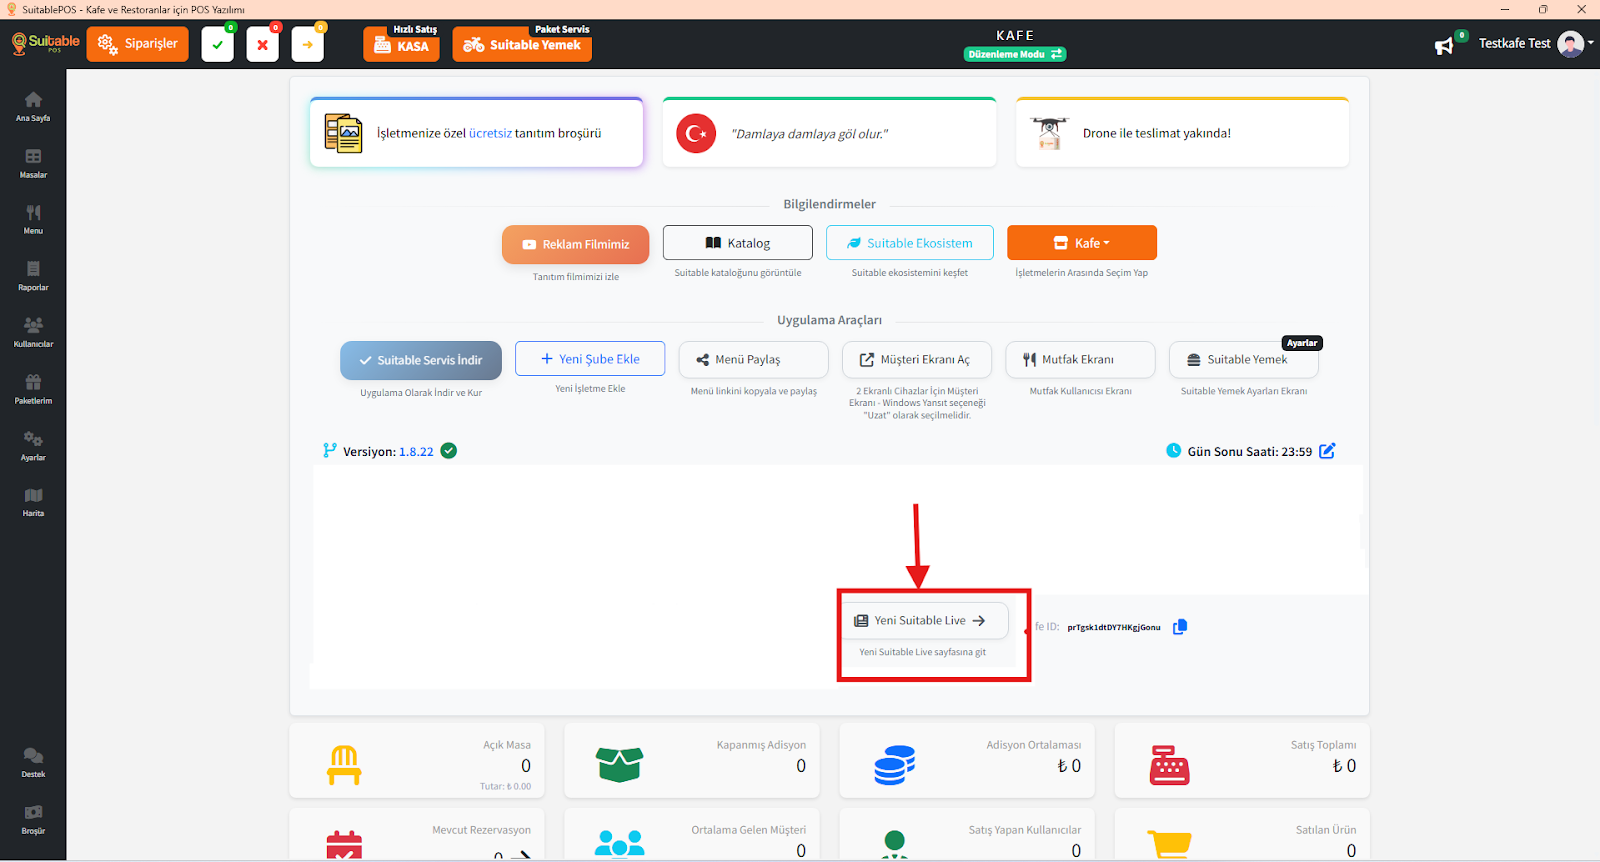This screenshot has width=1600, height=862.
Task: Click the Adisyon Ortalaması coins icon
Action: pos(894,765)
